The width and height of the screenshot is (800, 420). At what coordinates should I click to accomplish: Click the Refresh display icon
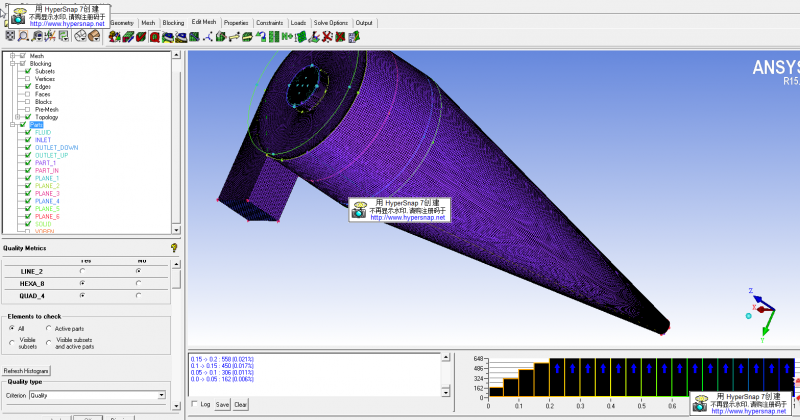pyautogui.click(x=63, y=36)
